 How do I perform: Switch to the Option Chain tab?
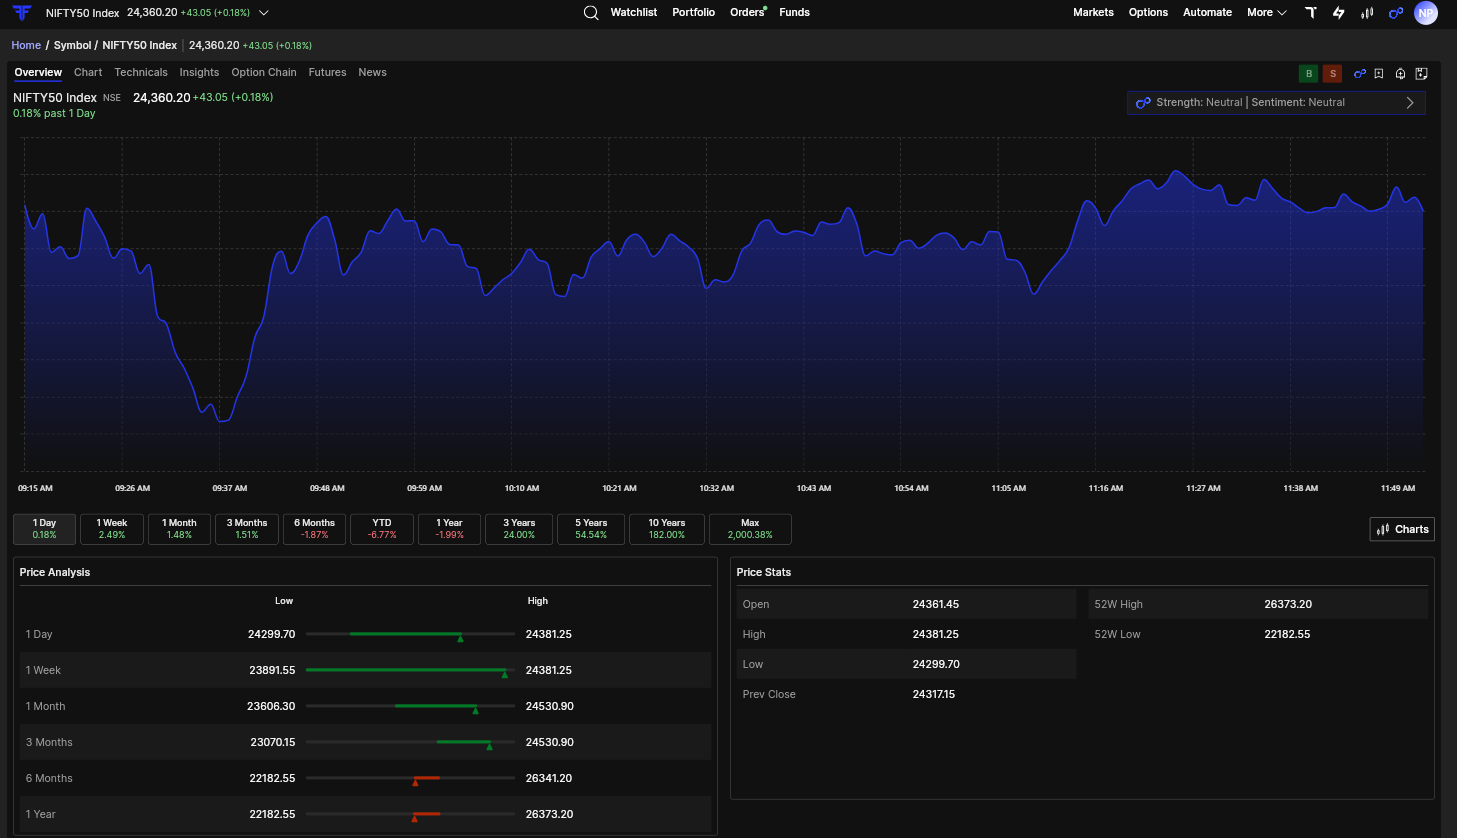tap(264, 72)
